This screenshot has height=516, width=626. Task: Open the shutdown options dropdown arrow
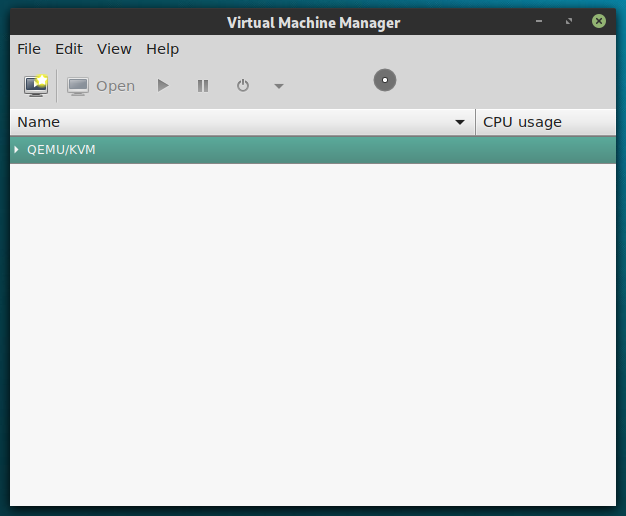(279, 86)
